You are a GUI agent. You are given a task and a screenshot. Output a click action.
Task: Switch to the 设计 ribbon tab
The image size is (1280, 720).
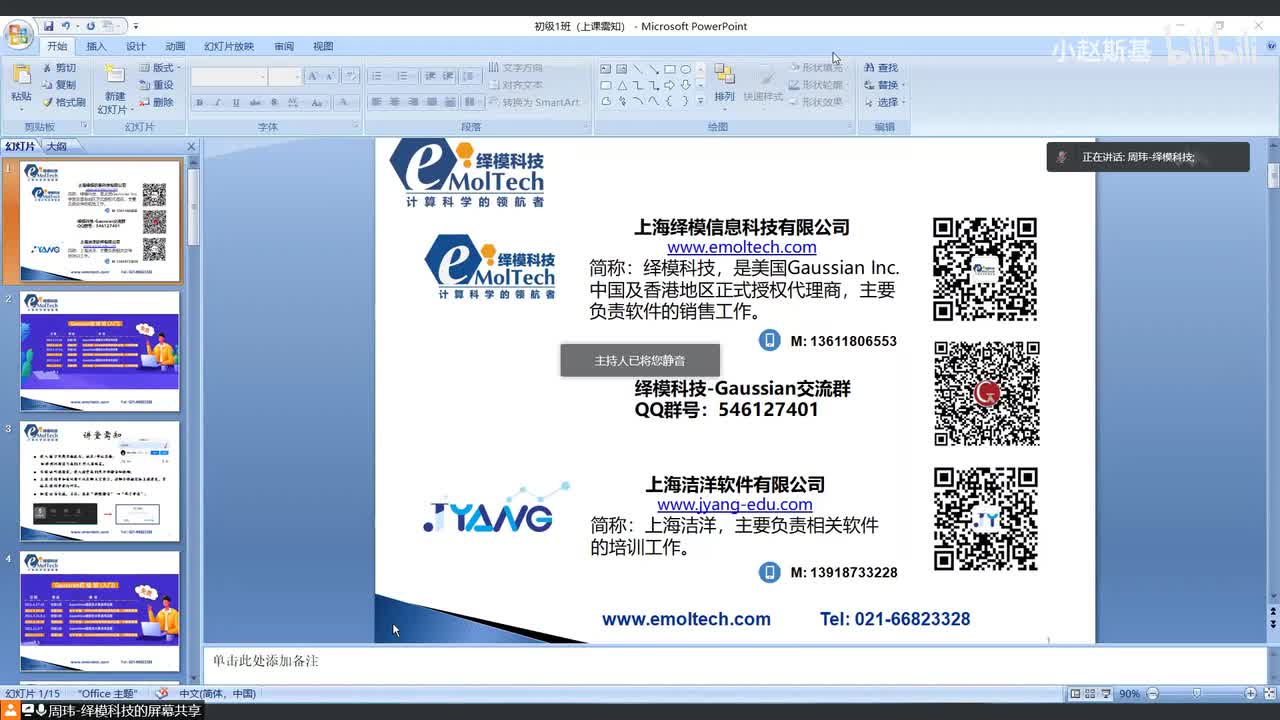coord(136,46)
